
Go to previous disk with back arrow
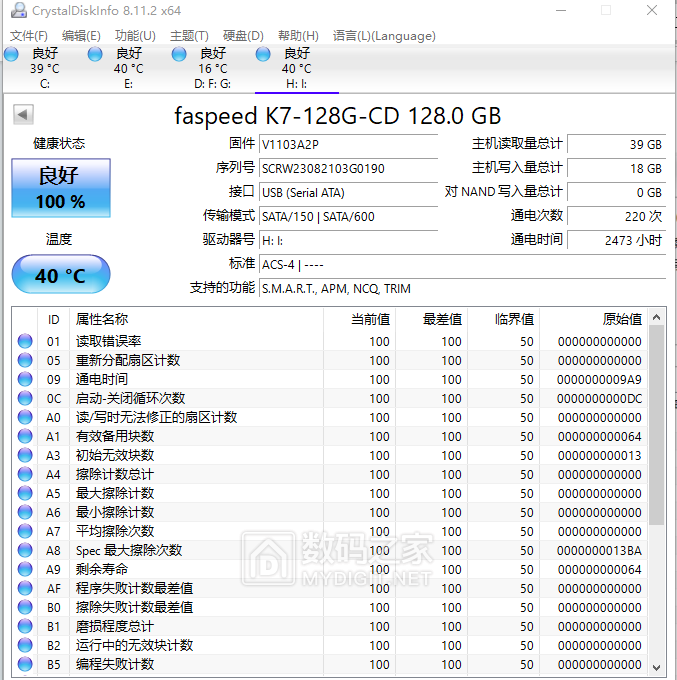point(23,115)
